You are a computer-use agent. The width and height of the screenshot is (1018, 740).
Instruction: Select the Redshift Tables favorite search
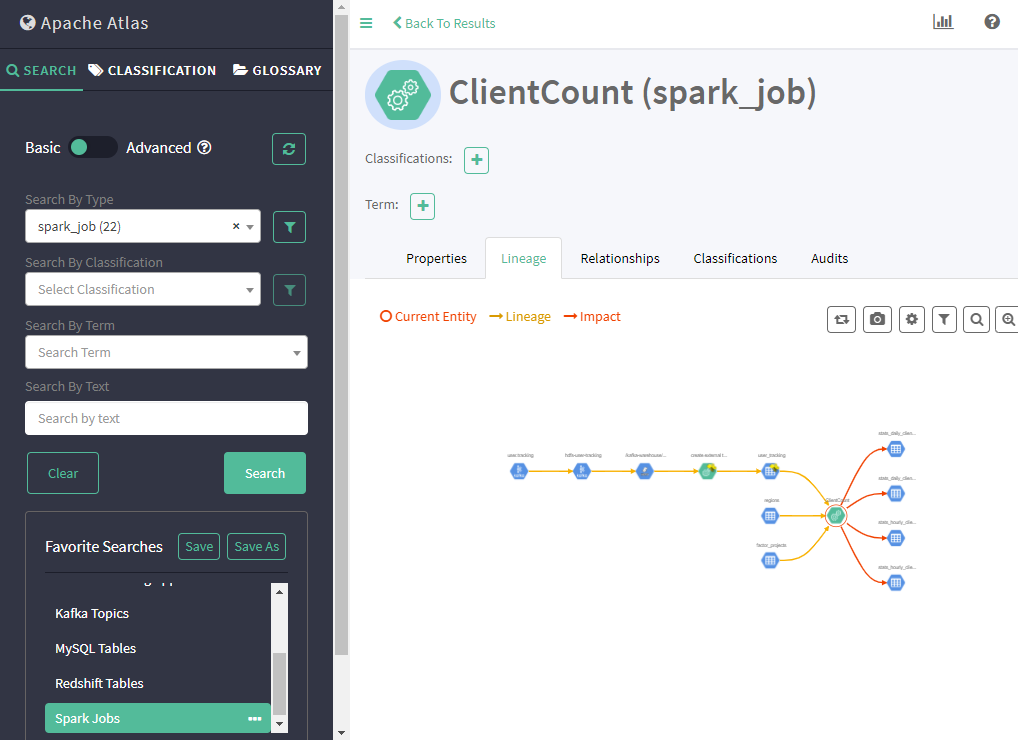pyautogui.click(x=158, y=684)
